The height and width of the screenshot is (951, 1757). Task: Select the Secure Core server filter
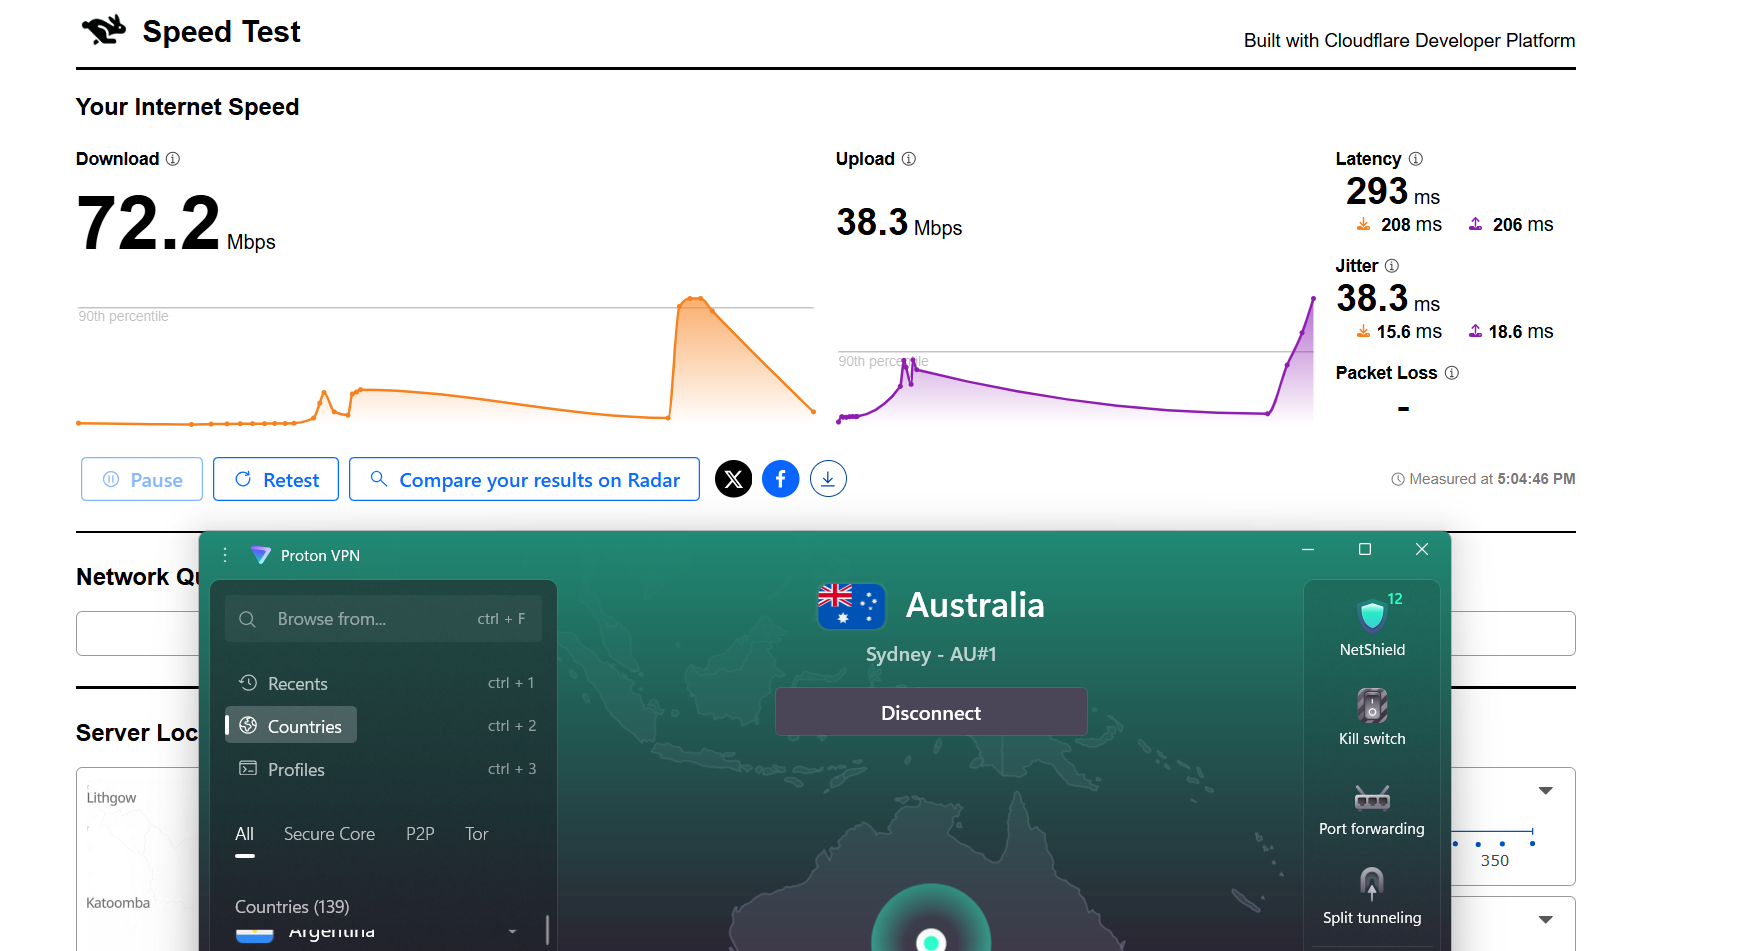330,833
